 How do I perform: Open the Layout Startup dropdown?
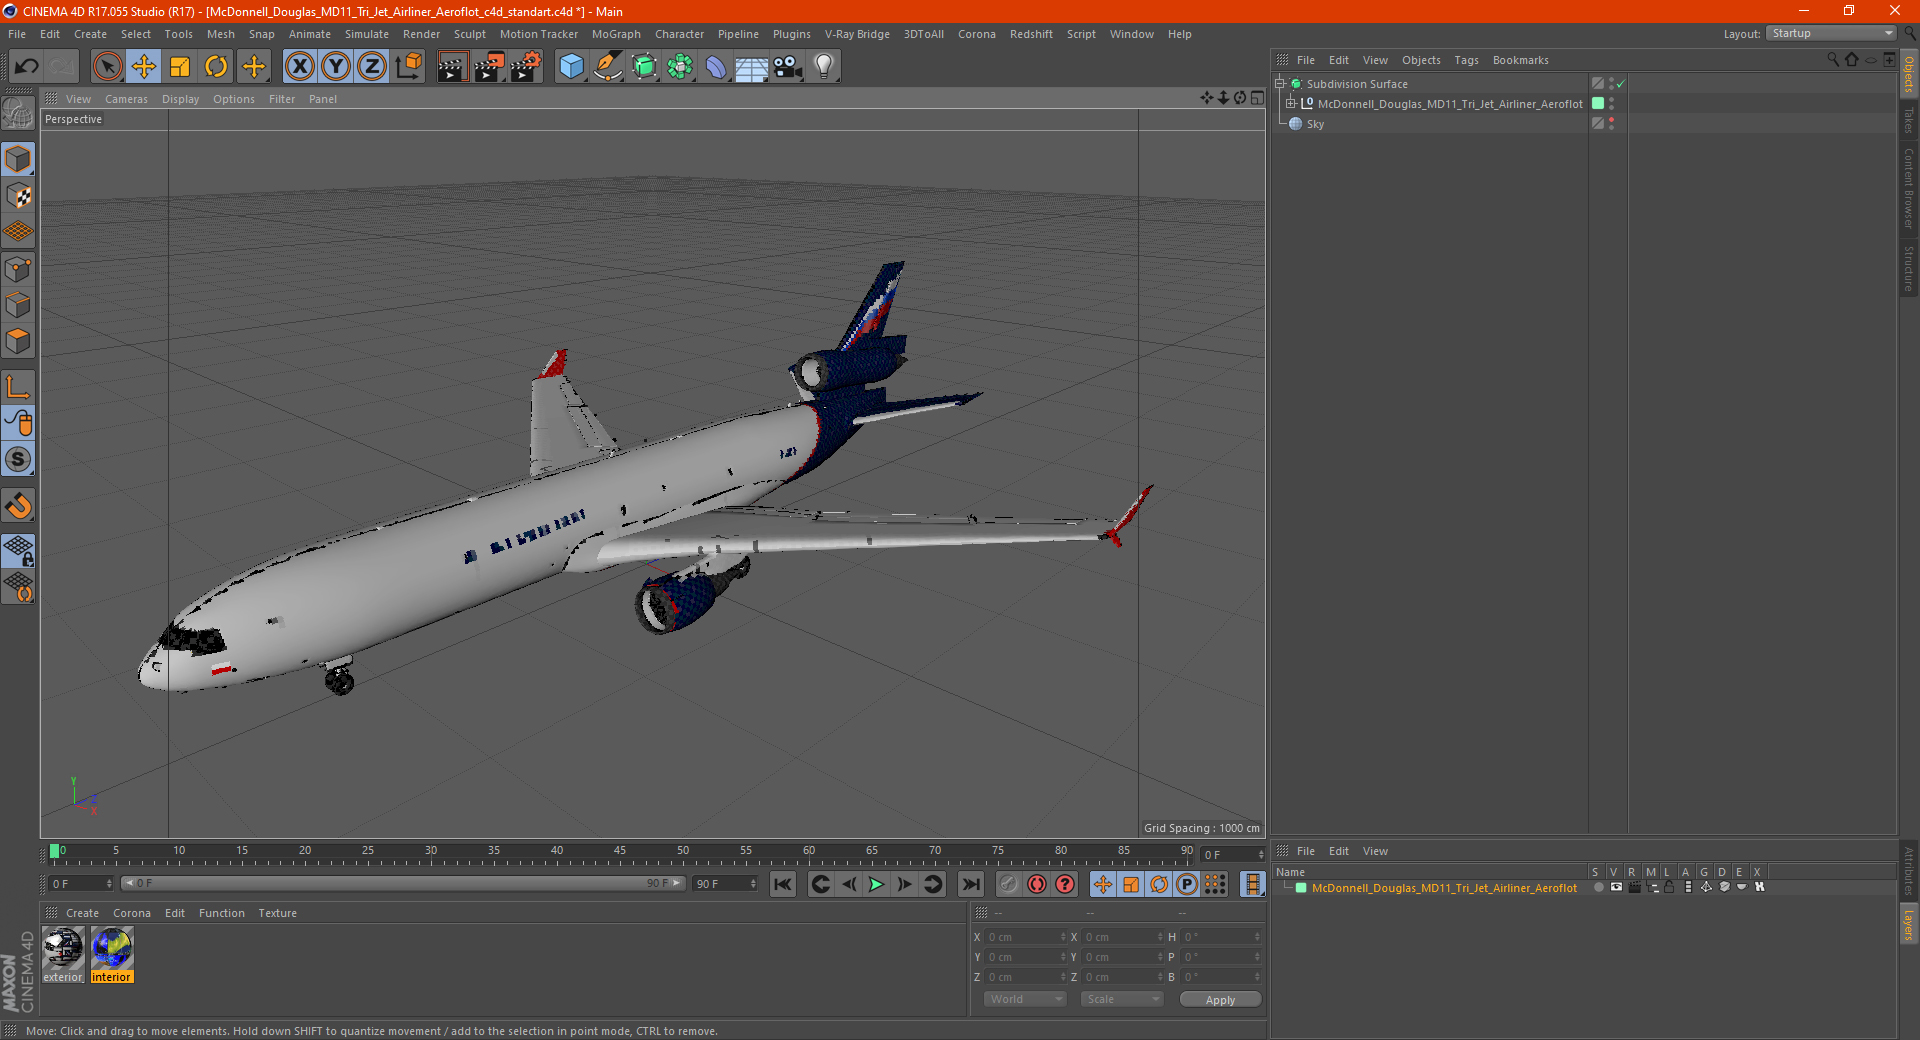pos(1831,33)
